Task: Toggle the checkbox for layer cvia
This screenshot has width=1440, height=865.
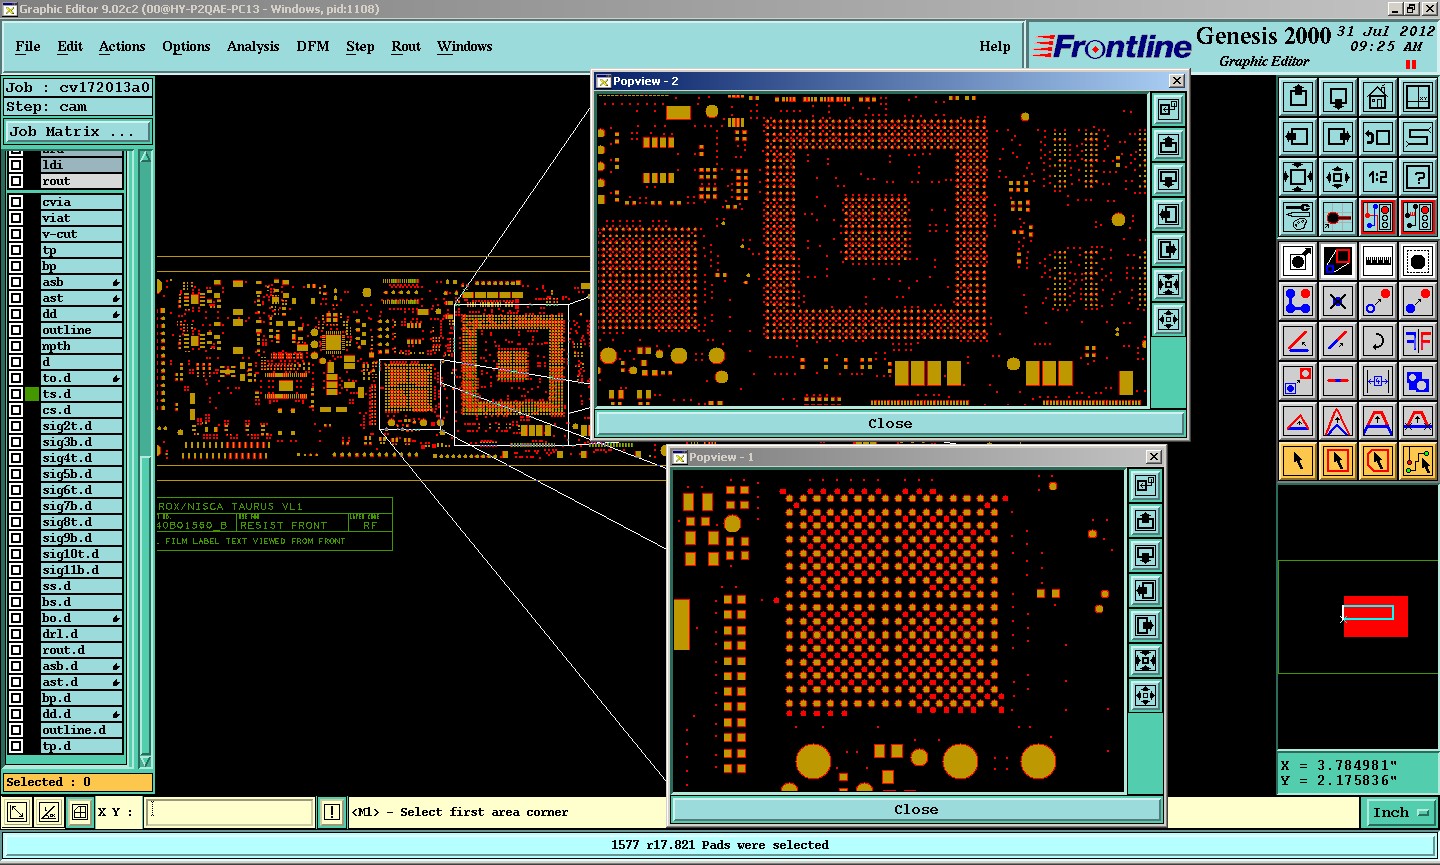Action: 16,202
